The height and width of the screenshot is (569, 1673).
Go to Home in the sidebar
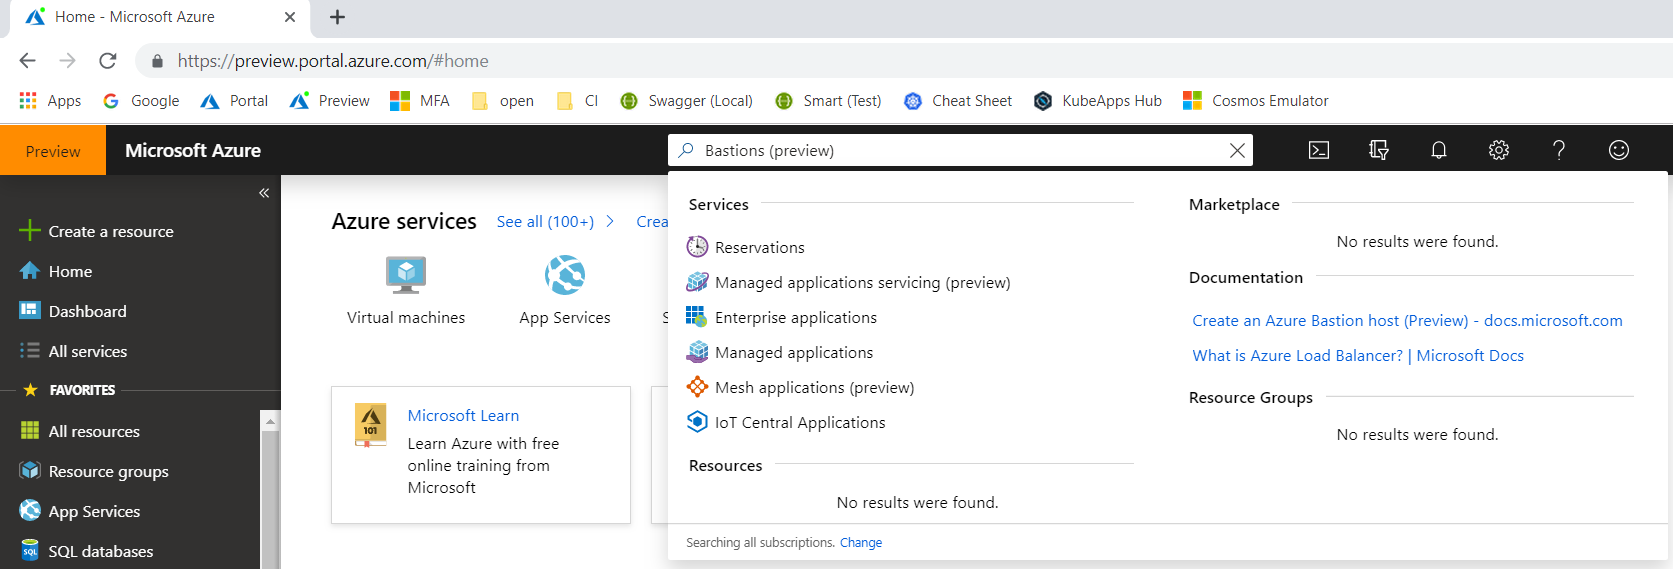pos(56,271)
